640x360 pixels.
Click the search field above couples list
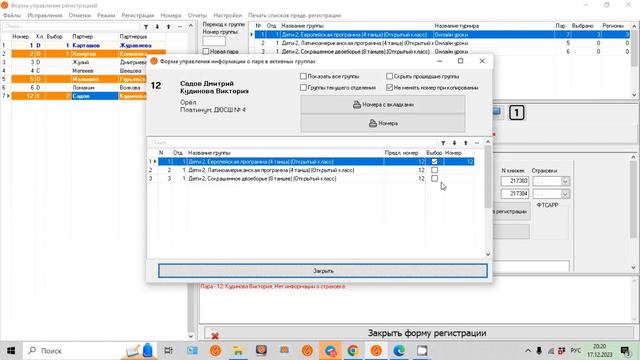[71, 27]
